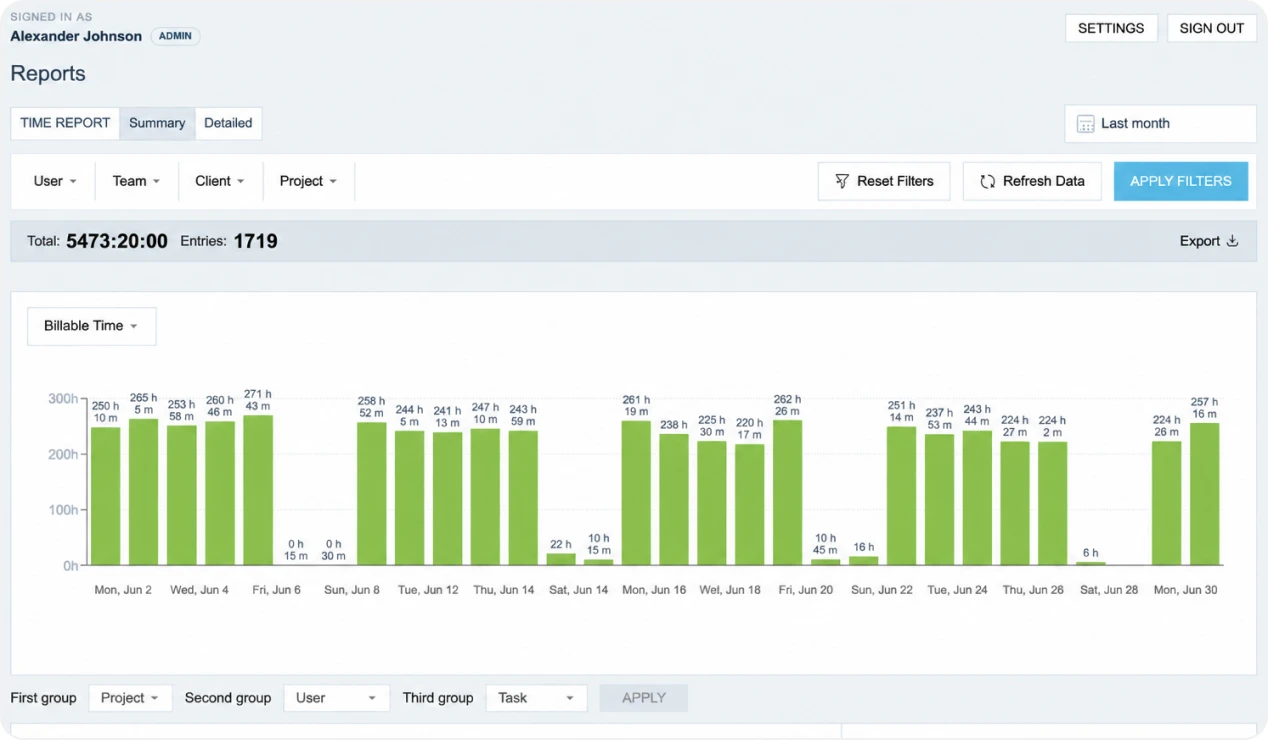Switch to the Summary tab
This screenshot has height=740, width=1268.
[157, 123]
